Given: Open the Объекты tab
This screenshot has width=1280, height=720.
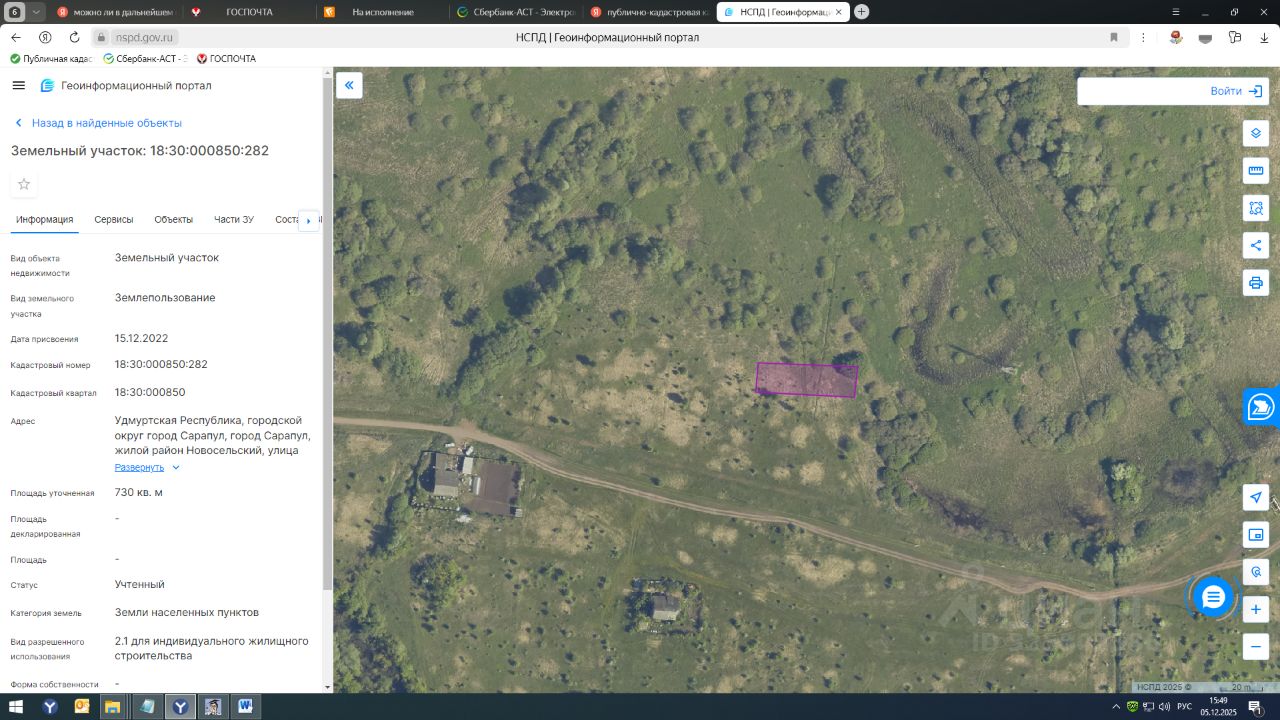Looking at the screenshot, I should (174, 220).
